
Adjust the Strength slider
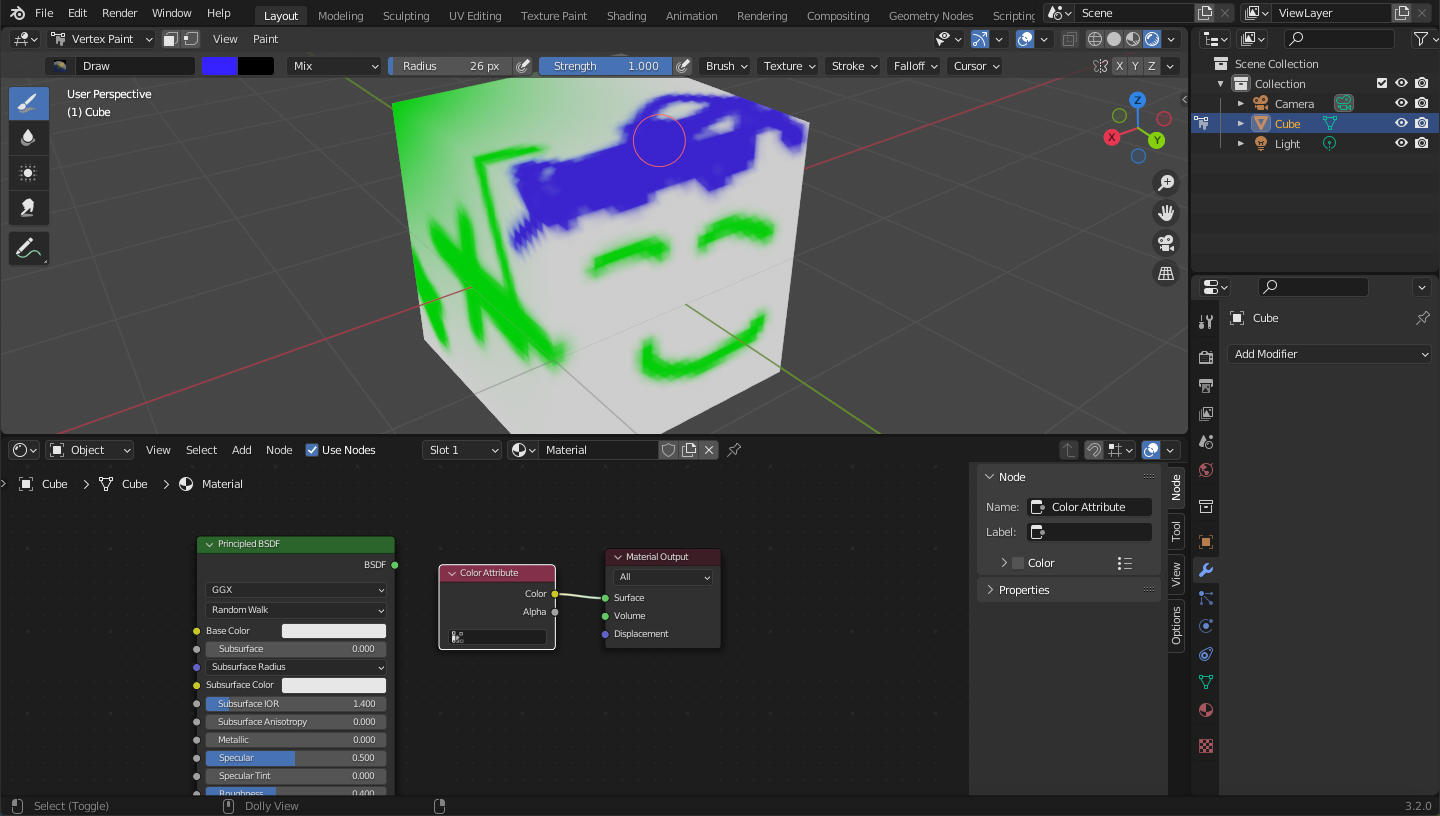pos(606,66)
